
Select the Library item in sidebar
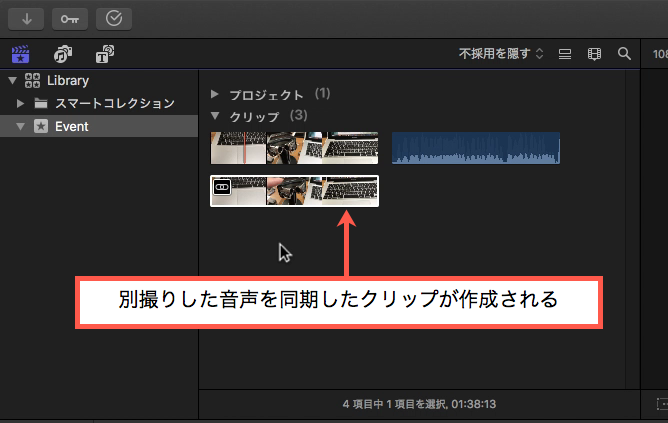click(x=68, y=81)
